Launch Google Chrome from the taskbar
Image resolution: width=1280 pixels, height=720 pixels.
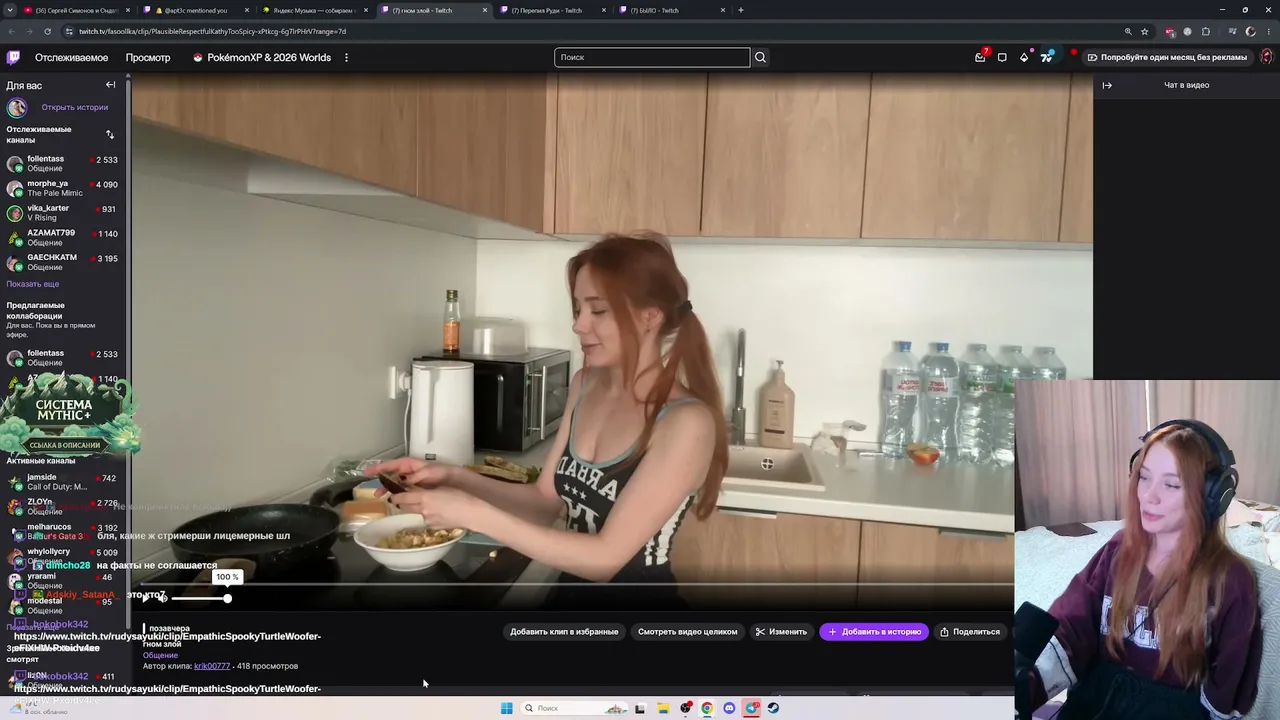click(x=707, y=708)
